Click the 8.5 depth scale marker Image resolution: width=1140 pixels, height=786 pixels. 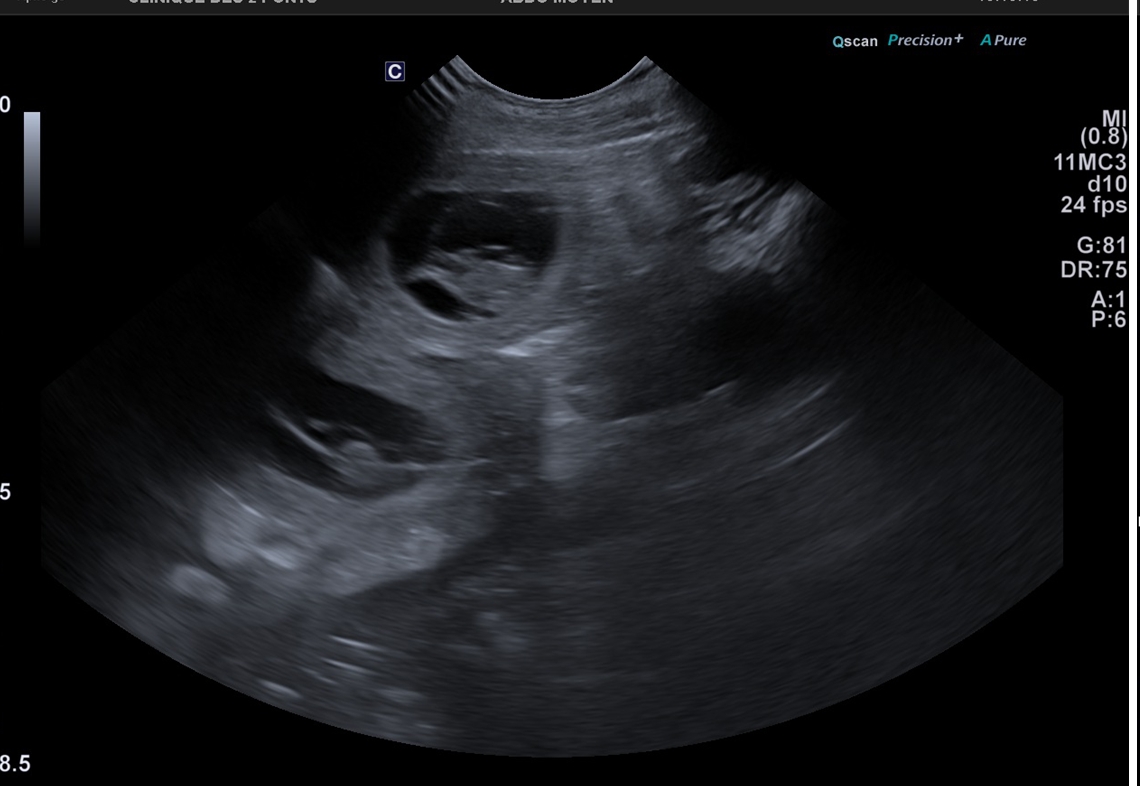tap(15, 765)
